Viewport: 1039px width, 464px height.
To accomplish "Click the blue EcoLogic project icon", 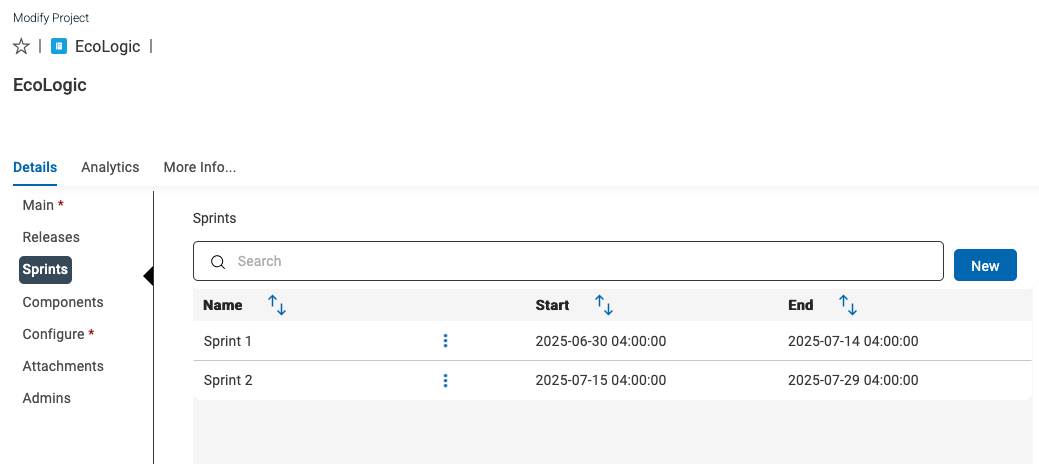I will tap(59, 46).
